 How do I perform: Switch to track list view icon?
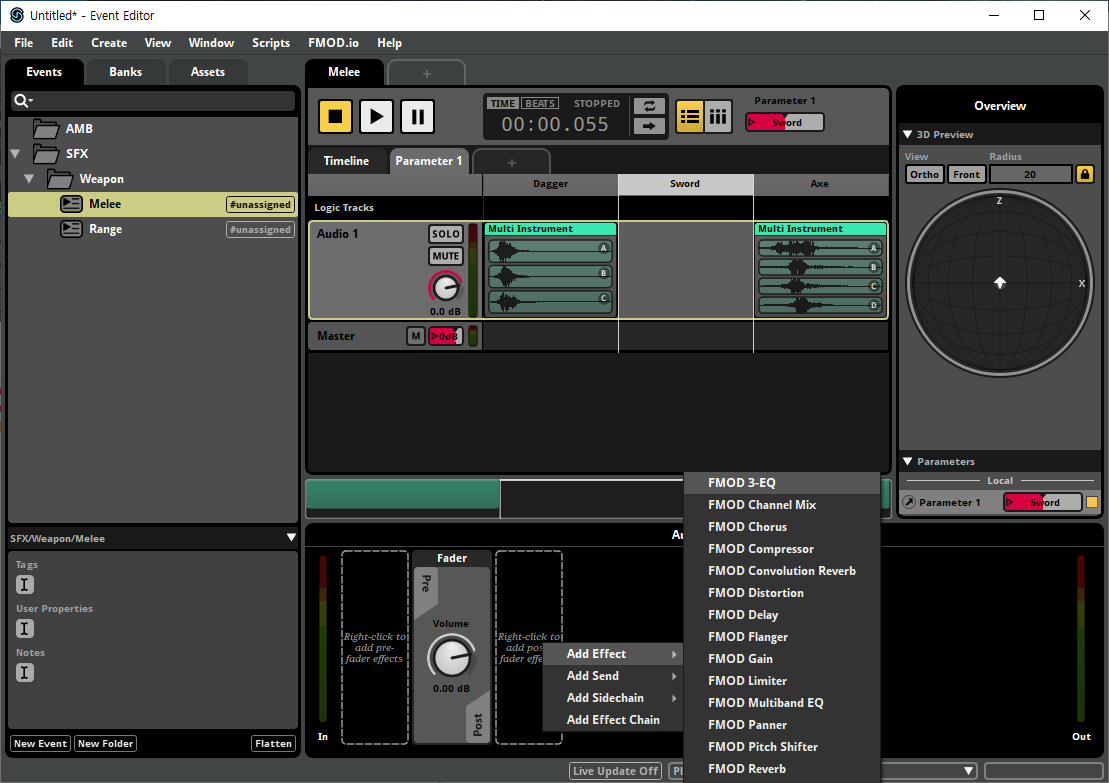pyautogui.click(x=690, y=116)
